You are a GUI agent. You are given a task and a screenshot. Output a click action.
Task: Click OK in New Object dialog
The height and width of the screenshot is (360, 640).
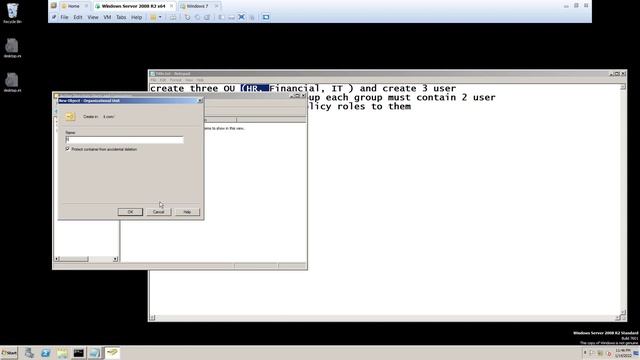coord(130,212)
